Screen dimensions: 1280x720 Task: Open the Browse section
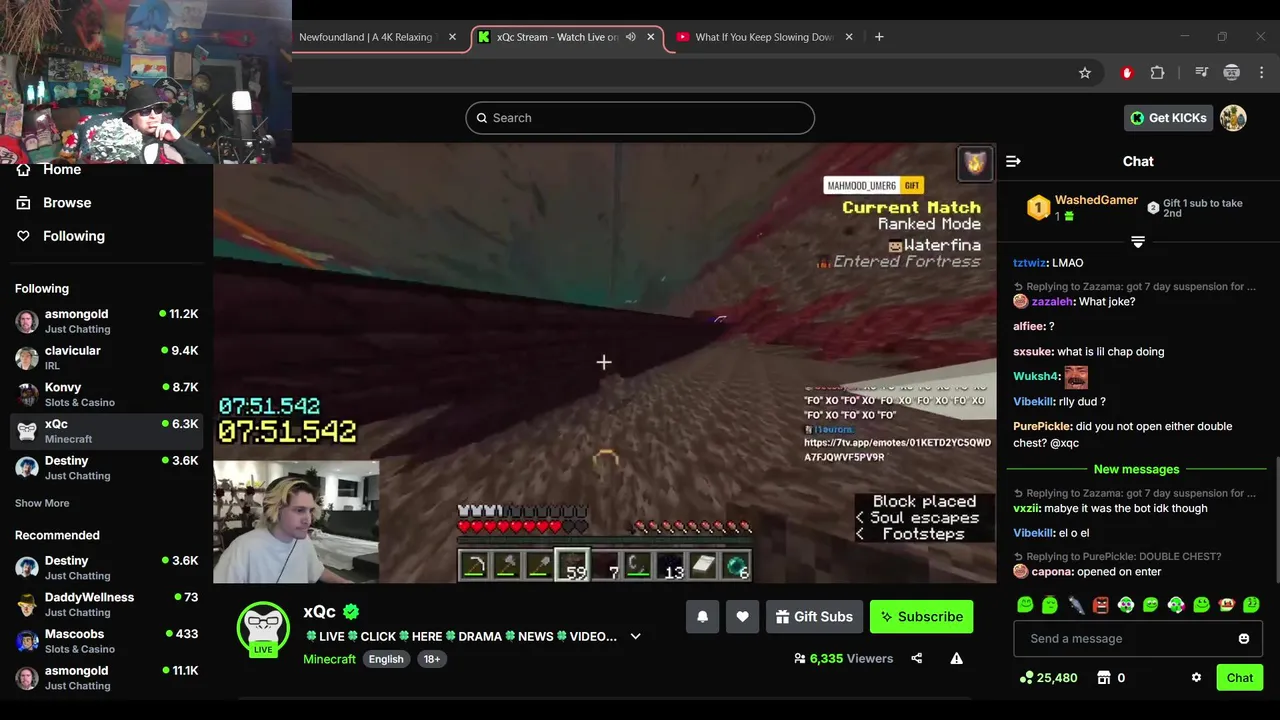[55, 202]
